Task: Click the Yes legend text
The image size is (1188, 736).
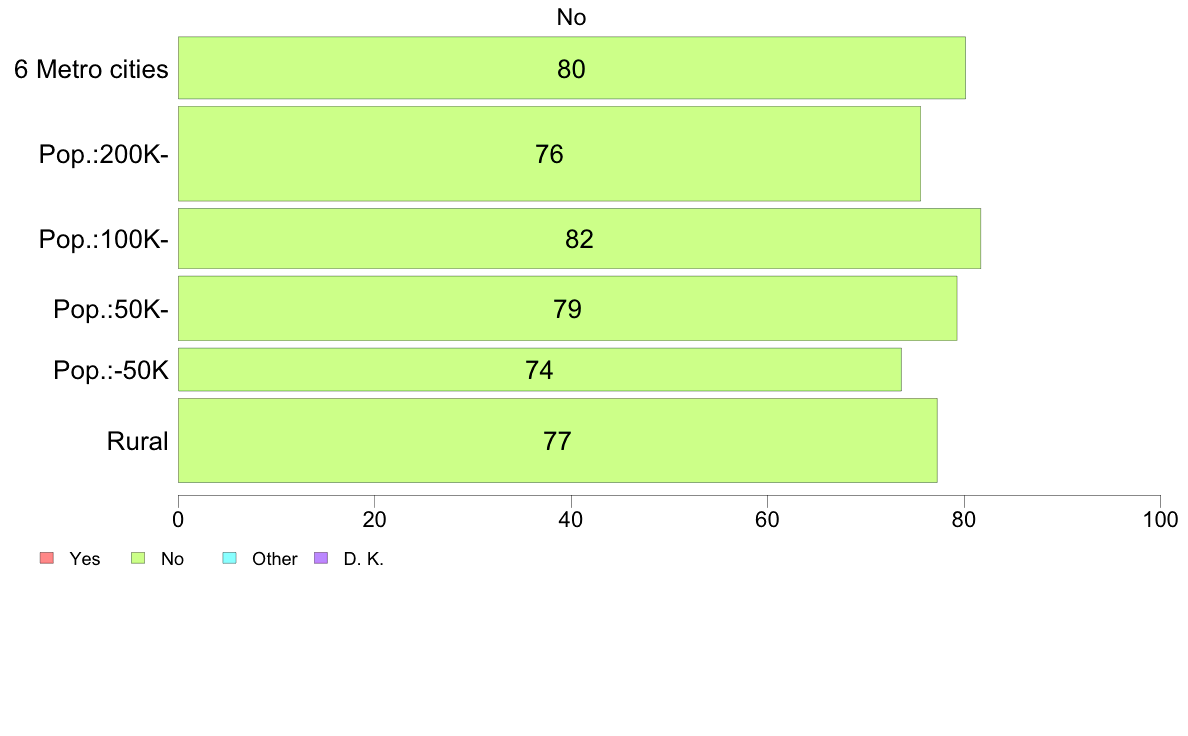Action: click(85, 559)
